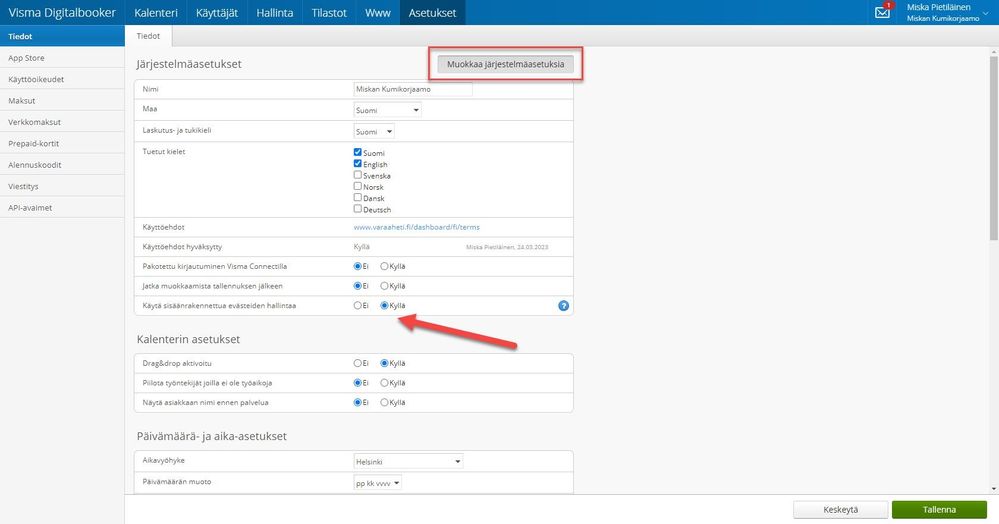Viewport: 999px width, 524px height.
Task: Open the mail notifications envelope icon
Action: click(x=882, y=12)
